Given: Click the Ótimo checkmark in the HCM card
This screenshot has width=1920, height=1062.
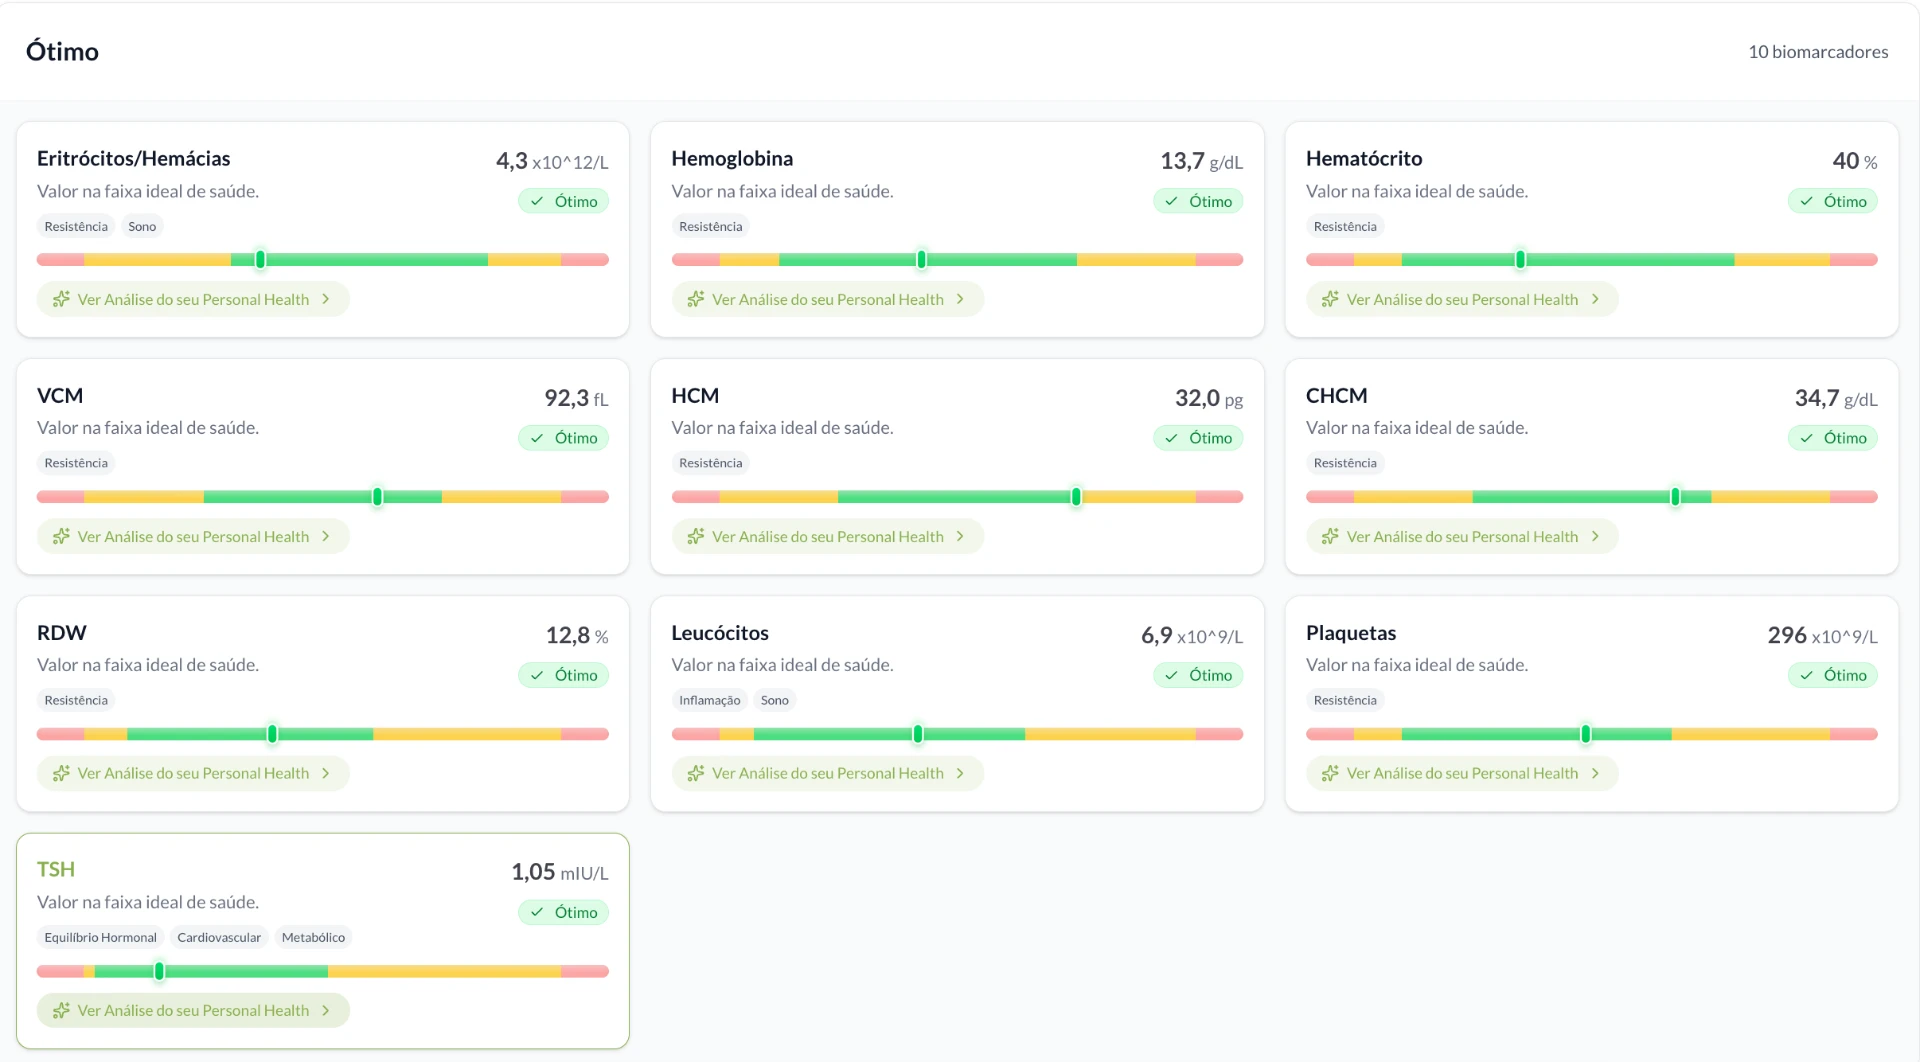Looking at the screenshot, I should click(x=1171, y=438).
